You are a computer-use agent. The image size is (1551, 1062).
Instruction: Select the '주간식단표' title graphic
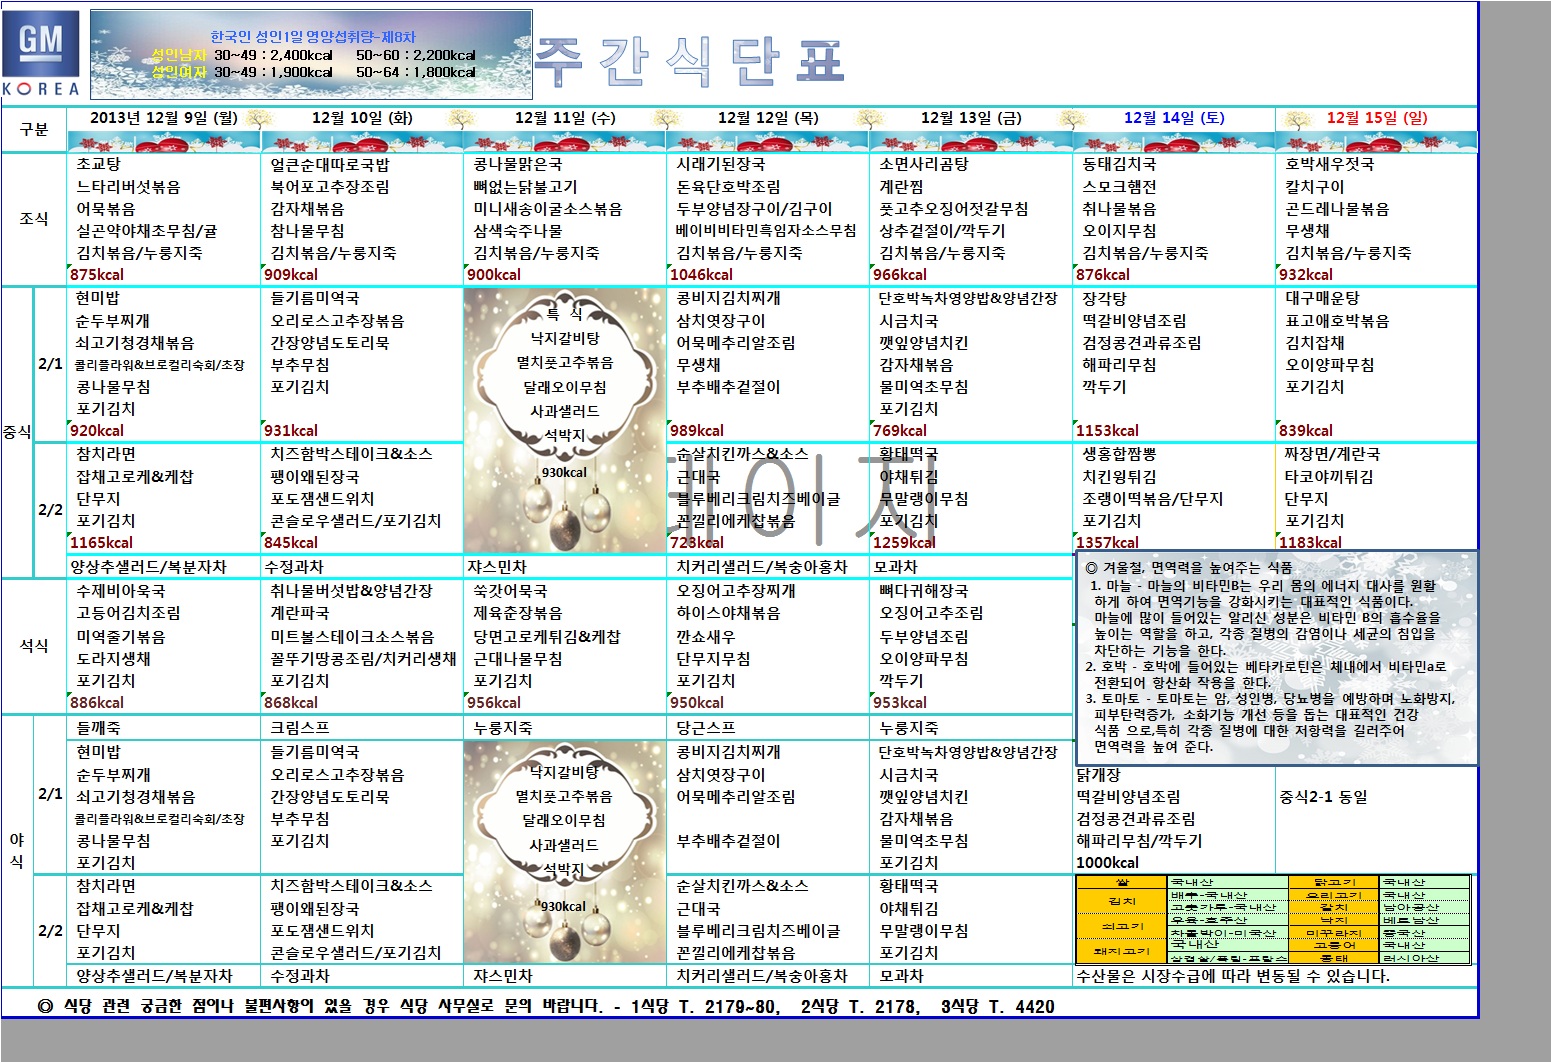point(690,62)
